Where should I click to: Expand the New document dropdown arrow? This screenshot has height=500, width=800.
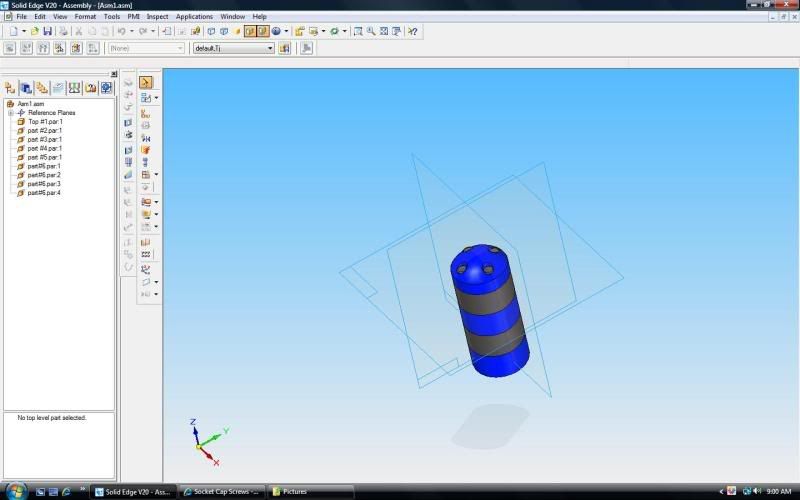(x=23, y=32)
